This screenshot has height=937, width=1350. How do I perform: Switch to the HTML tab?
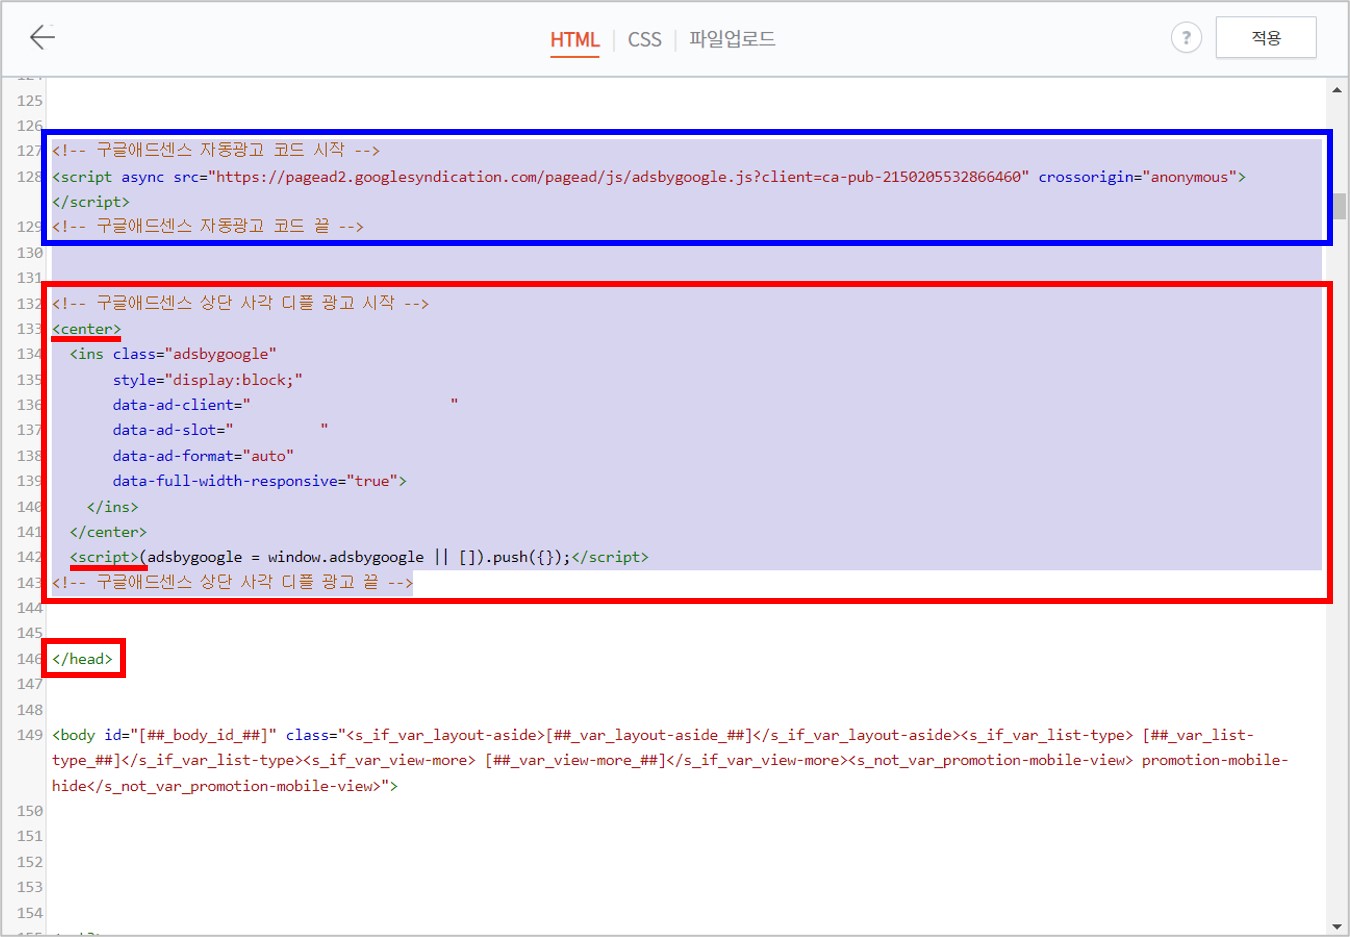pyautogui.click(x=574, y=39)
